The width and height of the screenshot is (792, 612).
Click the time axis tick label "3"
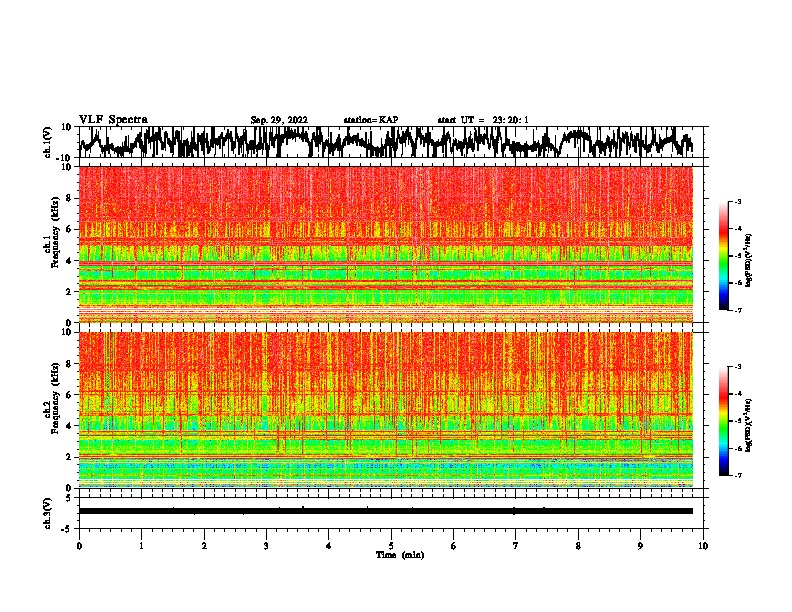click(x=266, y=546)
